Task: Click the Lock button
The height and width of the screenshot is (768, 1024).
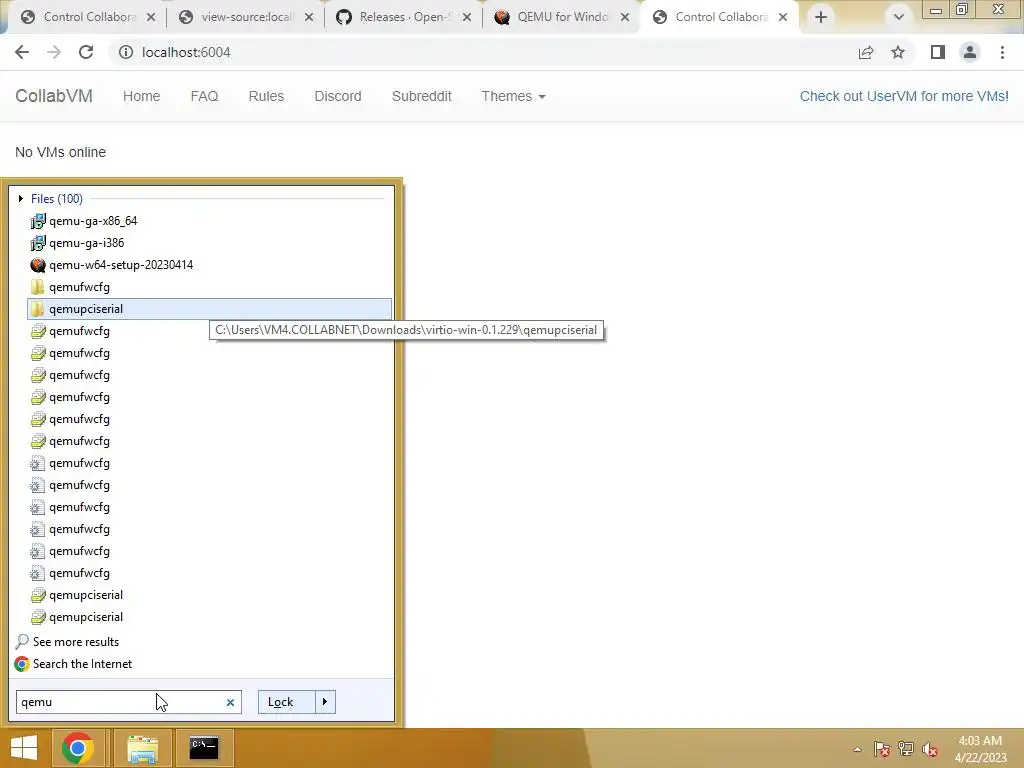Action: pyautogui.click(x=286, y=702)
